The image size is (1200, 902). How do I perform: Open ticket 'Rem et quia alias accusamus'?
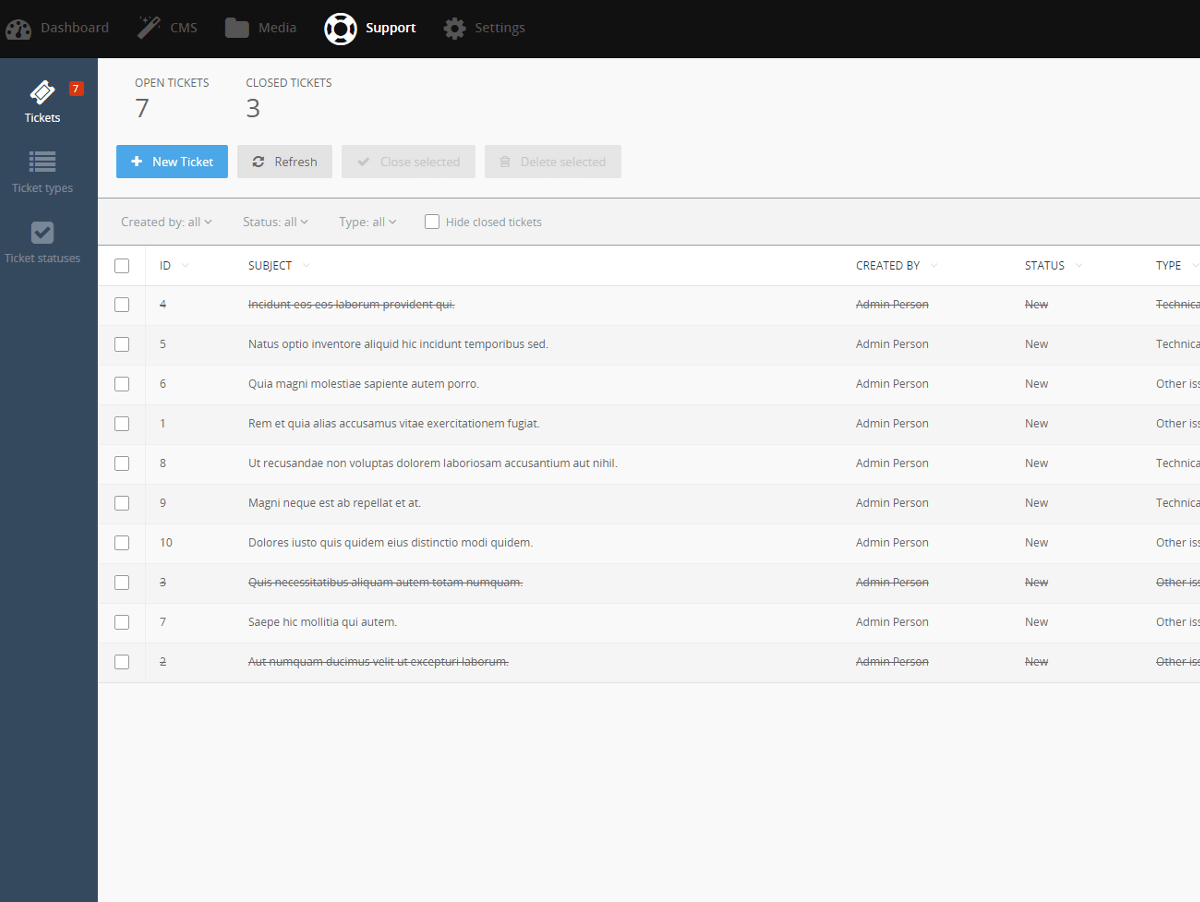[x=394, y=424]
